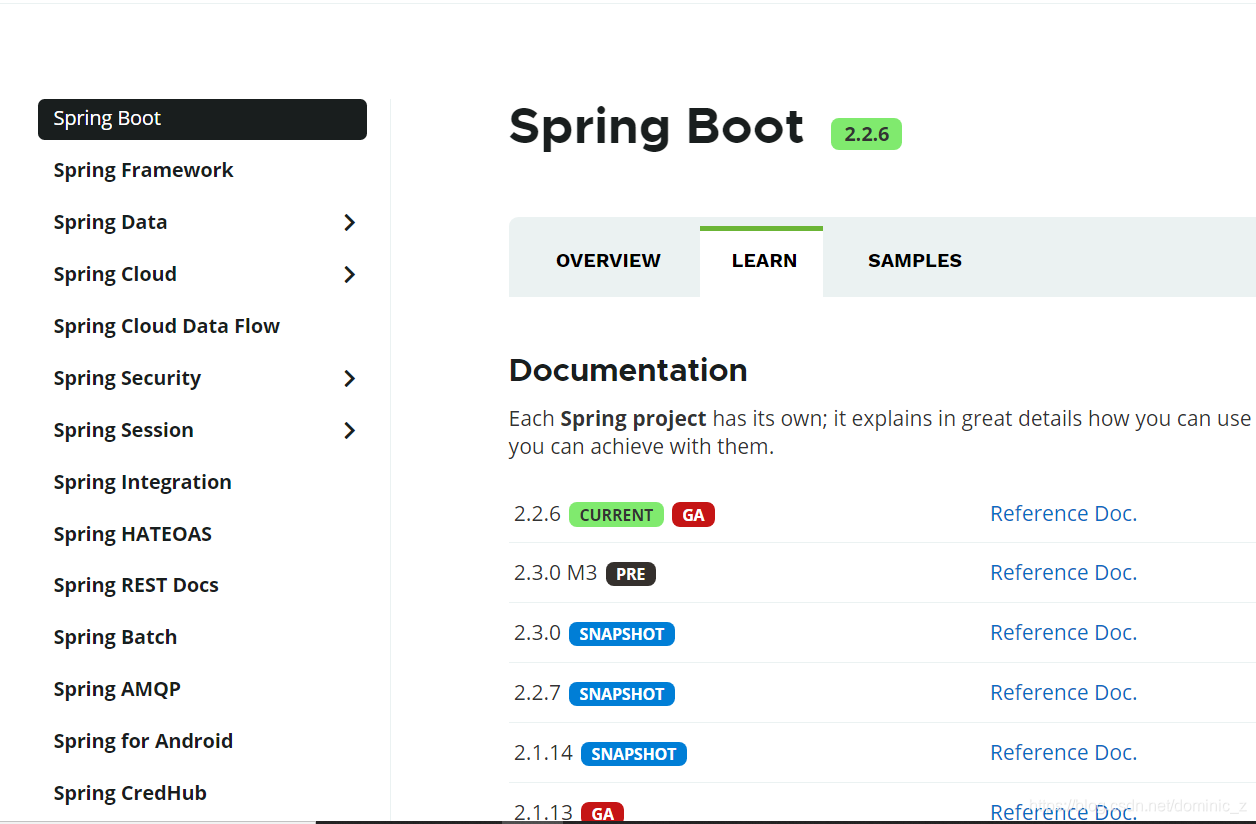The image size is (1256, 824).
Task: Click the GA badge on 2.1.13
Action: (602, 813)
